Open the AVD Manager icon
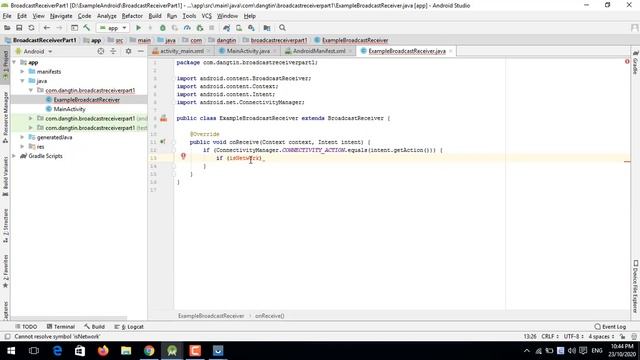Screen dimensions: 640x360 click(239, 28)
